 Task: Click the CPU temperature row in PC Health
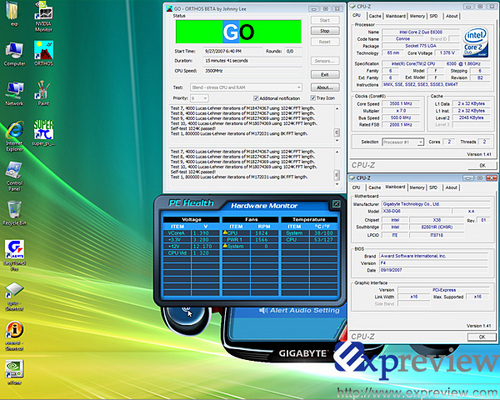pos(309,240)
